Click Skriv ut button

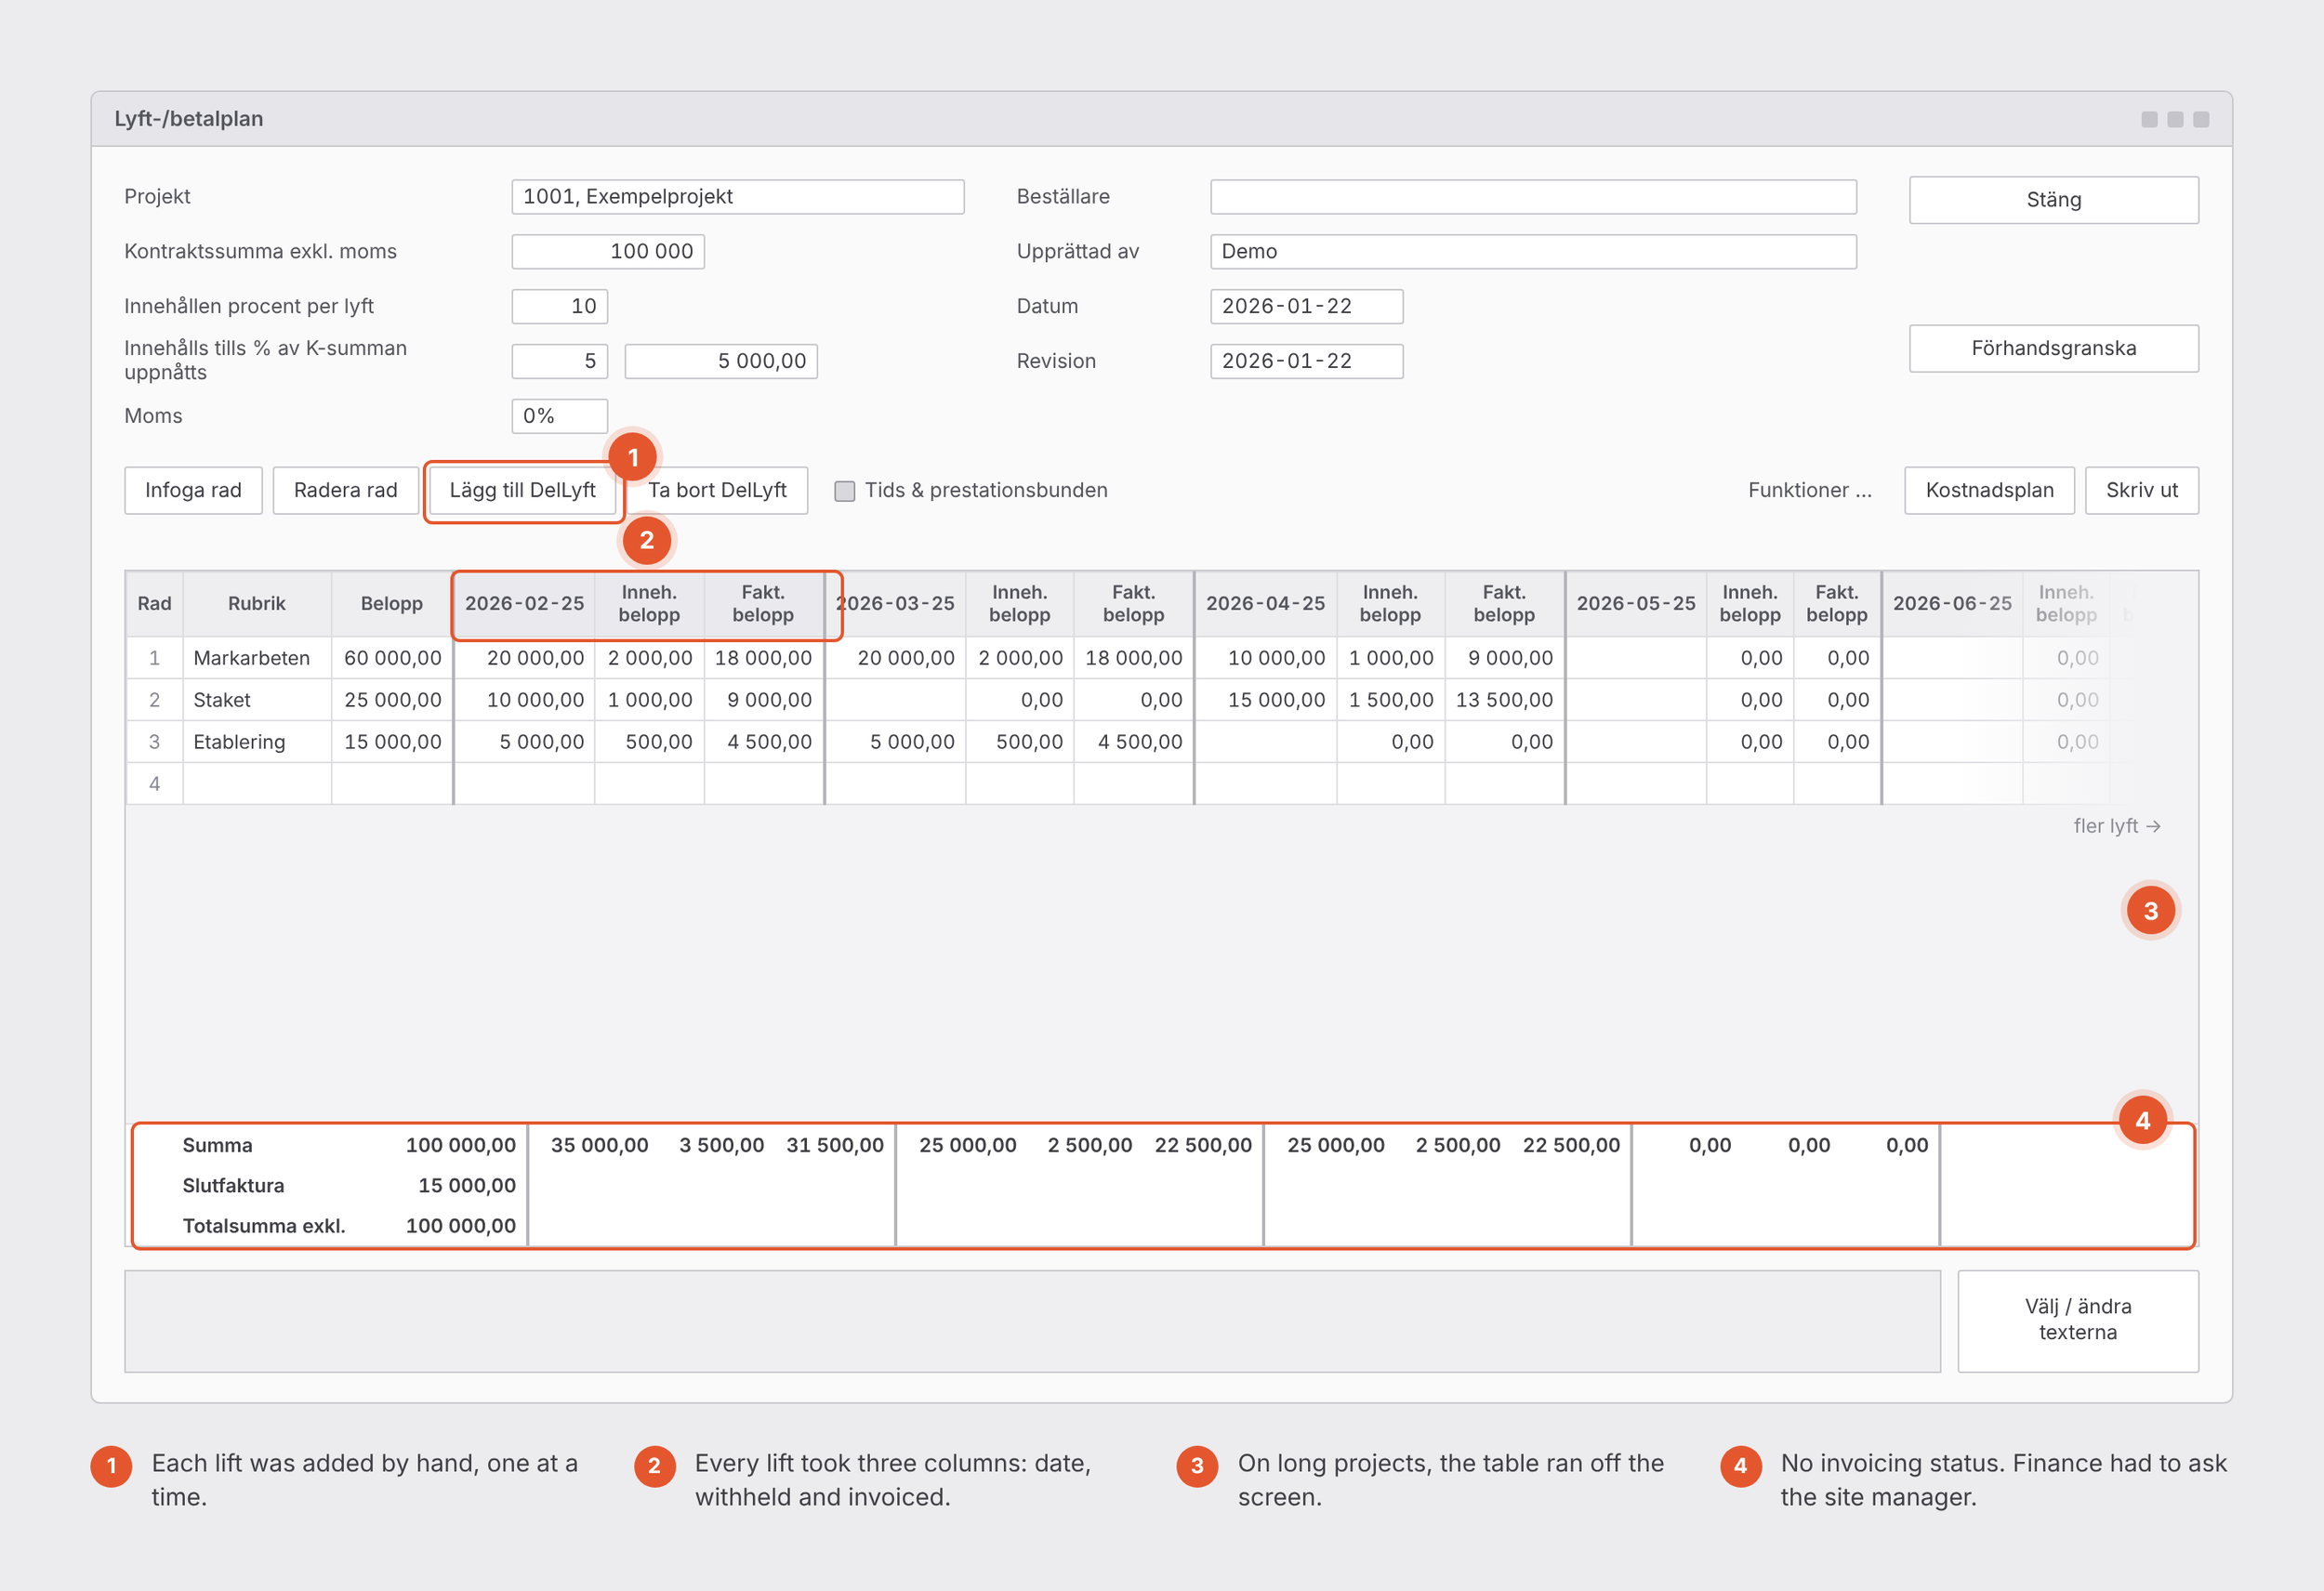tap(2141, 490)
